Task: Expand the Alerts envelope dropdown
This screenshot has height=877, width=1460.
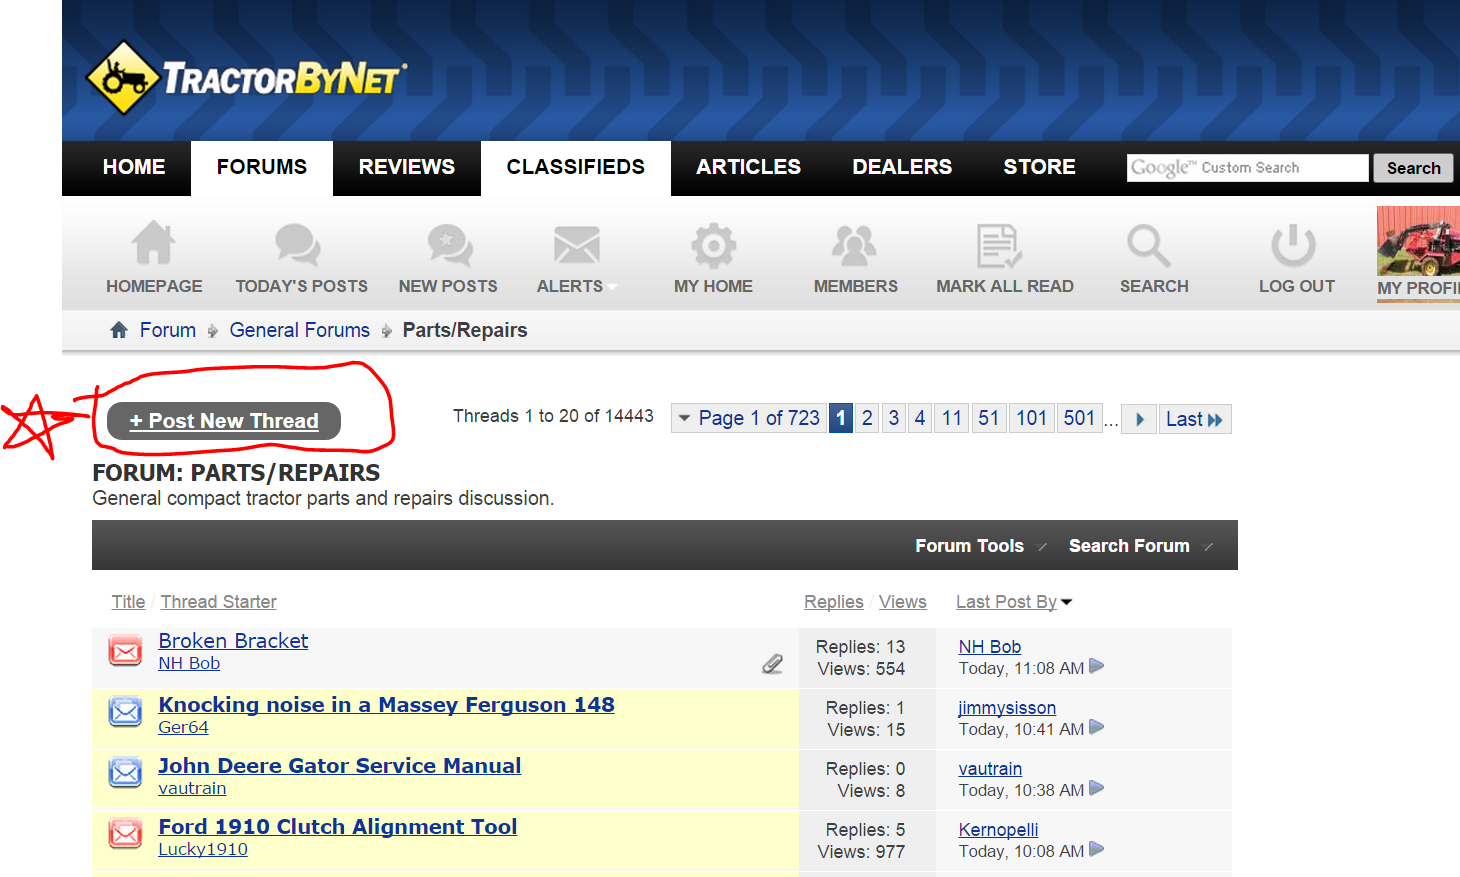Action: pyautogui.click(x=577, y=245)
